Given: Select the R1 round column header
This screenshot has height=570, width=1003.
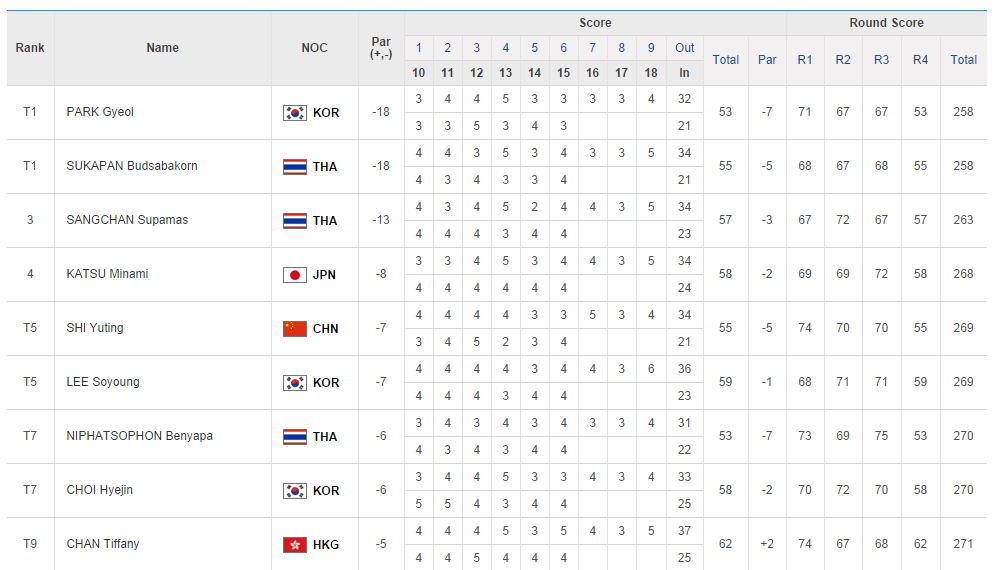Looking at the screenshot, I should tap(805, 60).
